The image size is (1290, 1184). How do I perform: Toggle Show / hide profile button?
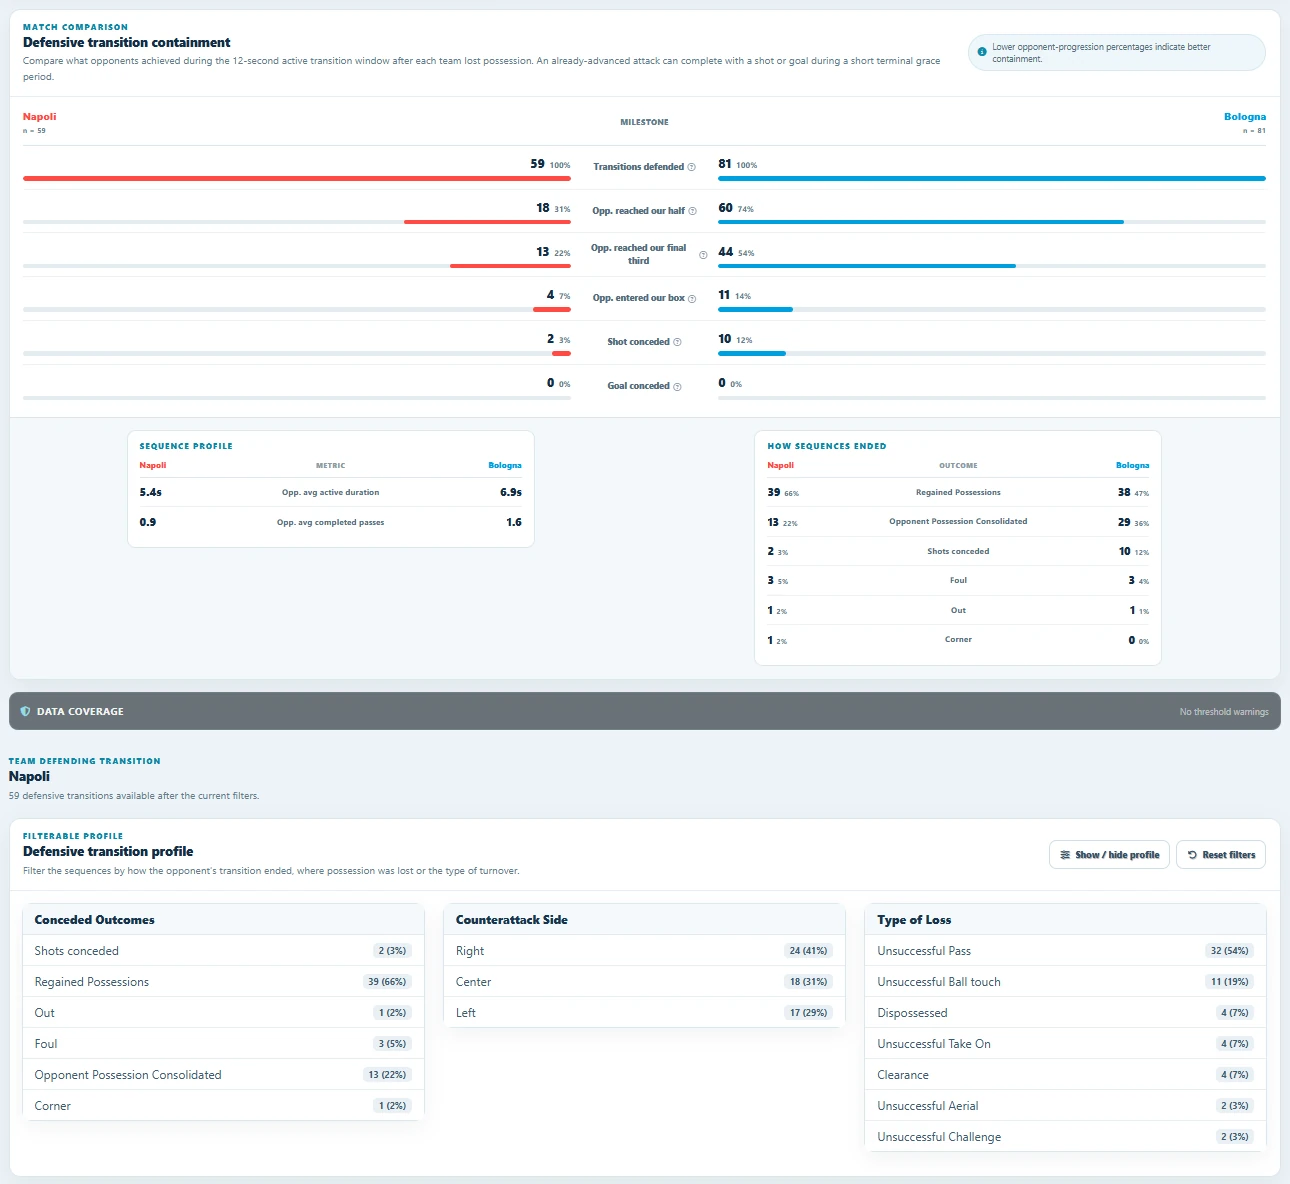pos(1109,855)
